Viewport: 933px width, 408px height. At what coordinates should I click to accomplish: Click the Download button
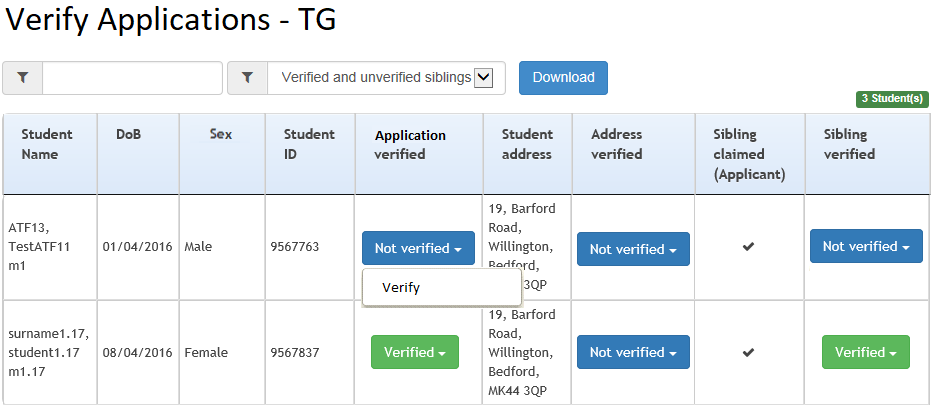(x=563, y=78)
